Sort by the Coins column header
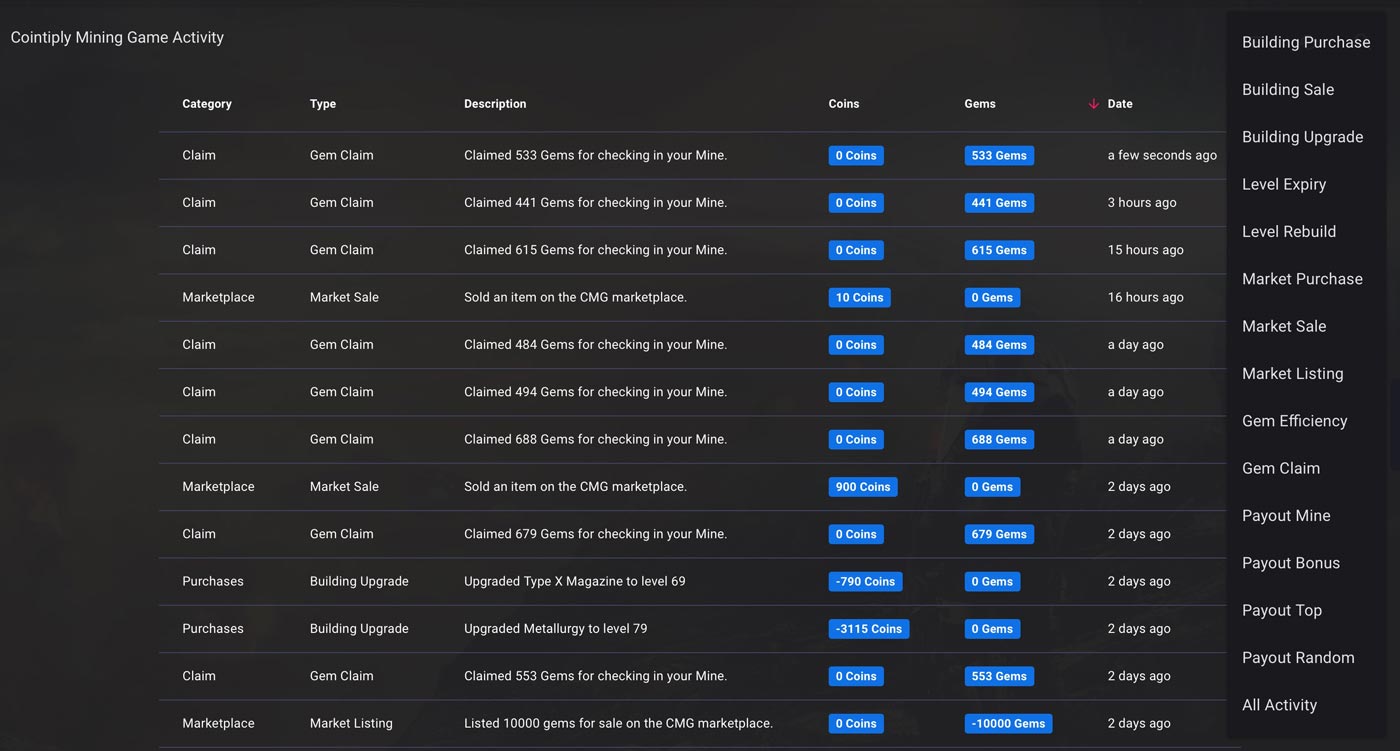 pyautogui.click(x=844, y=104)
